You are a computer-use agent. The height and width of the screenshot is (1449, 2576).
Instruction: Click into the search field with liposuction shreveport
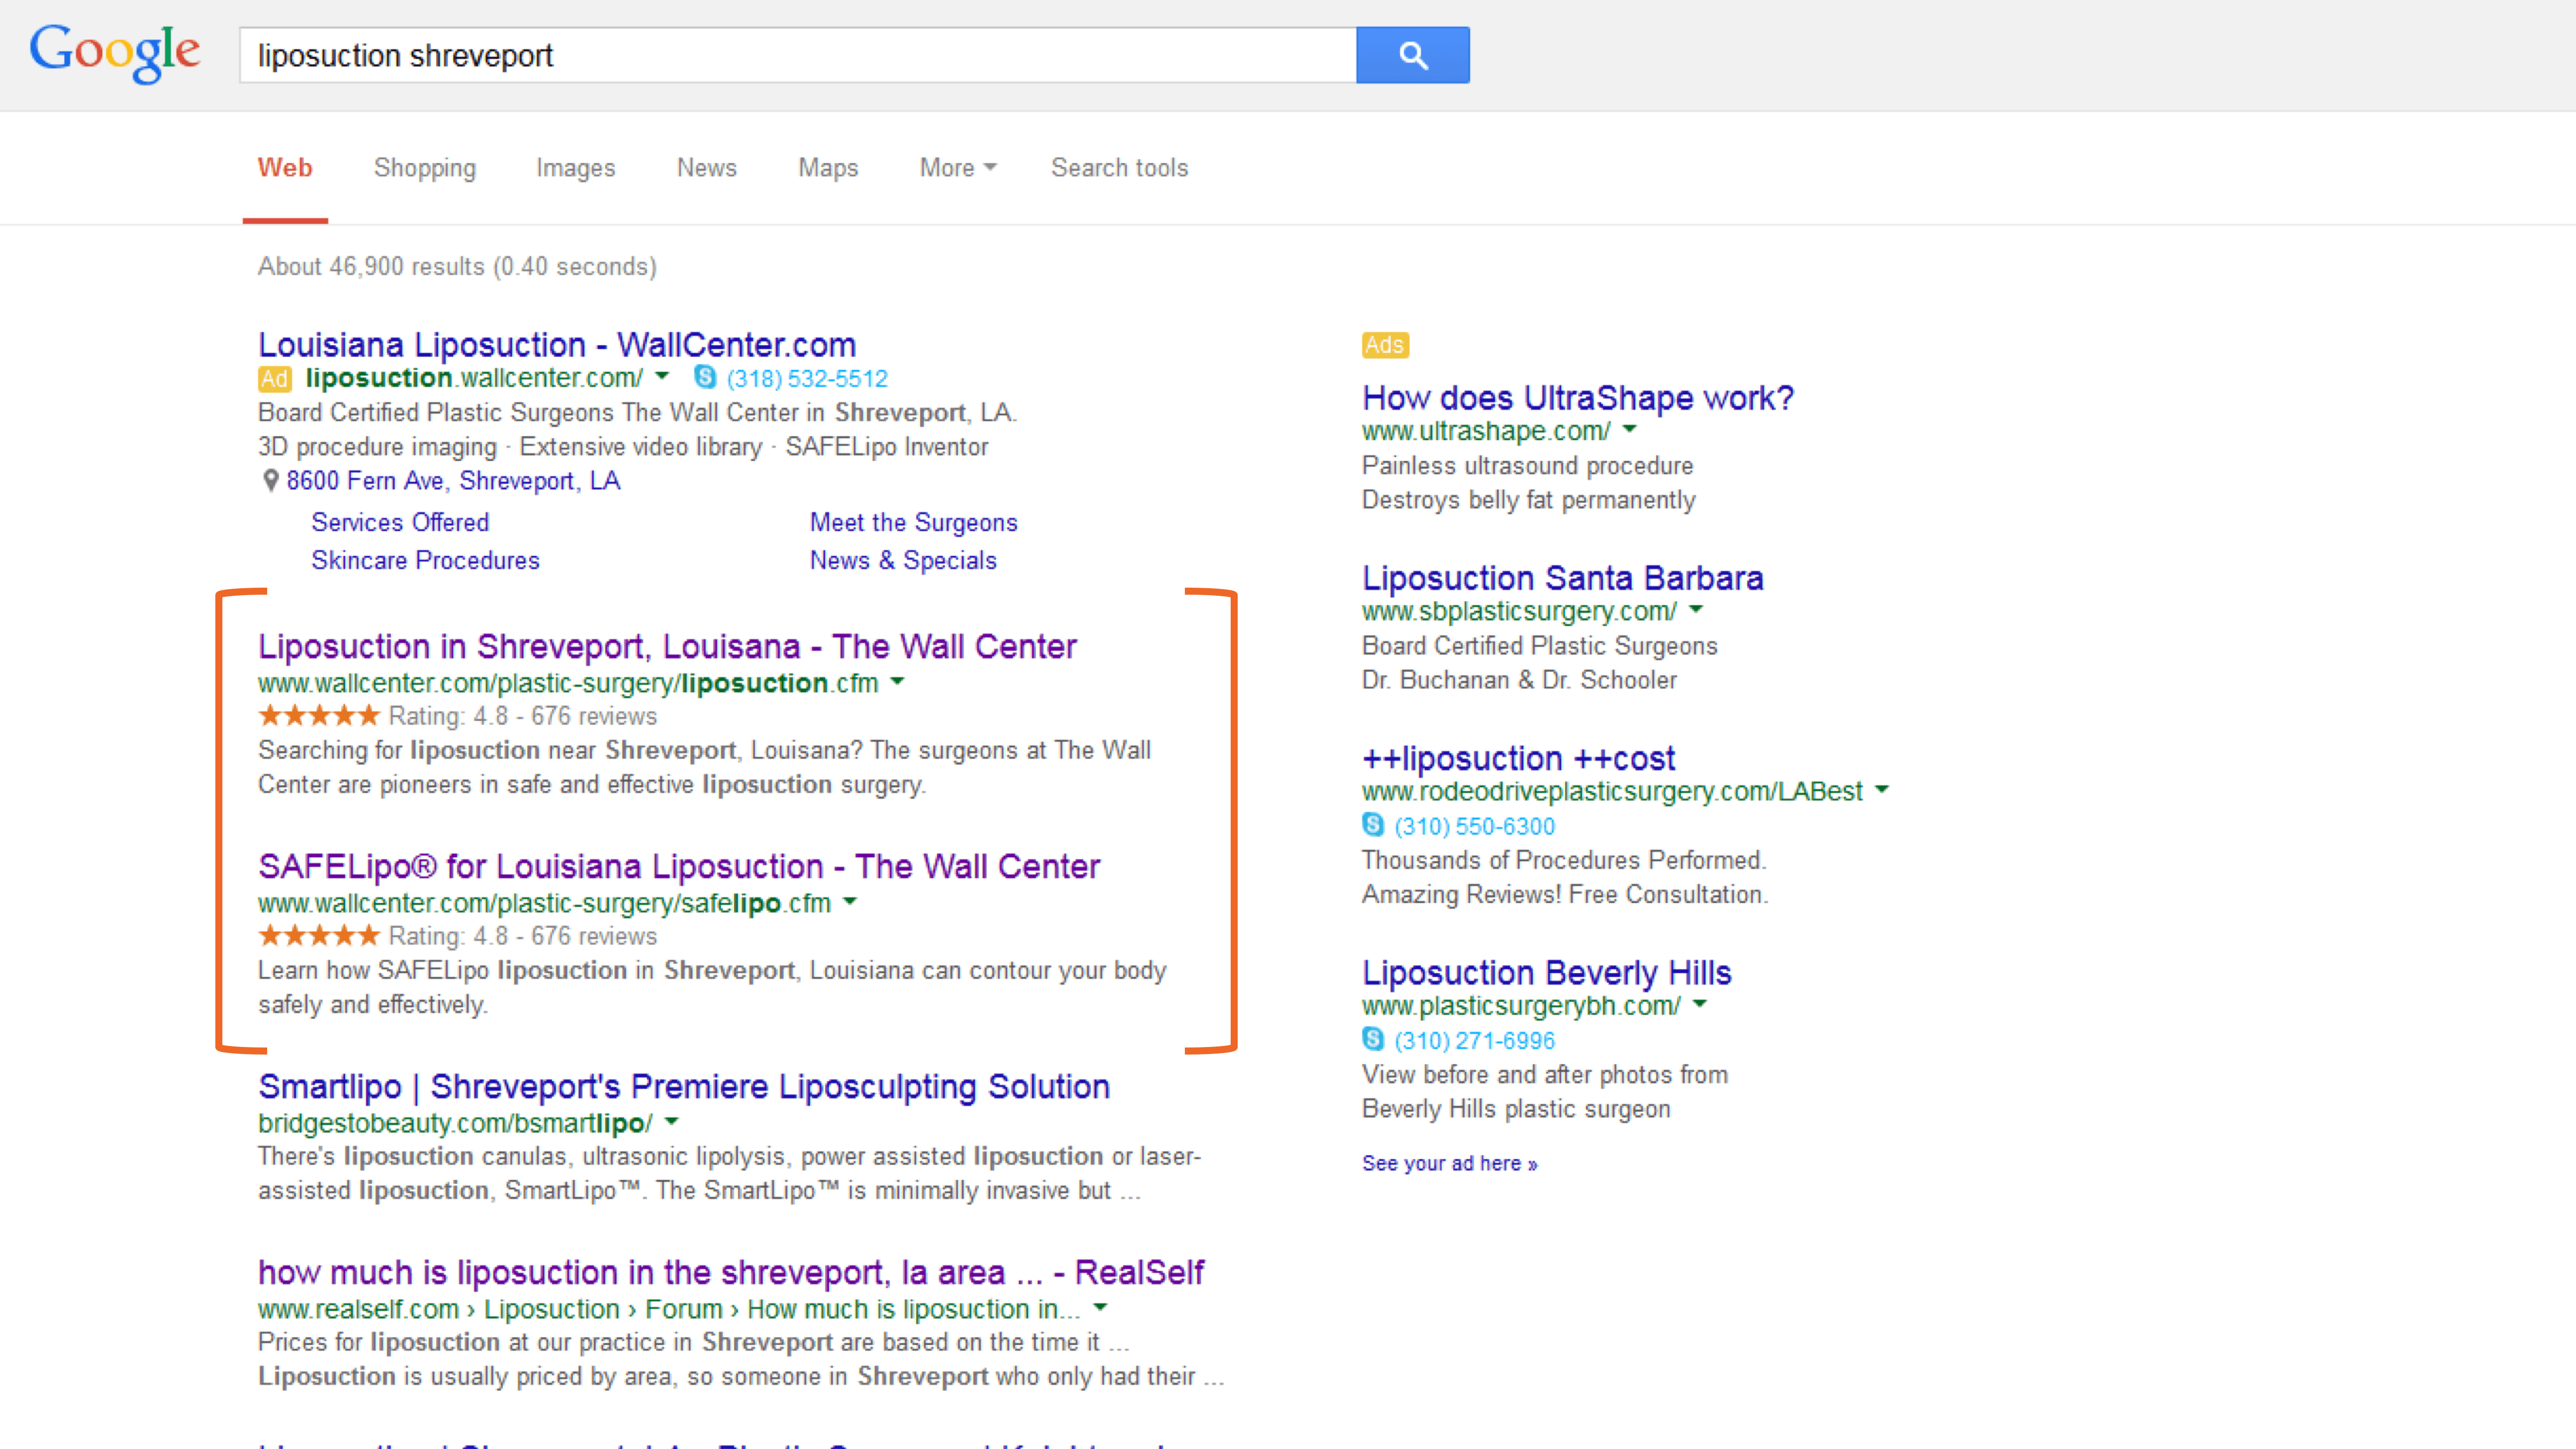797,55
